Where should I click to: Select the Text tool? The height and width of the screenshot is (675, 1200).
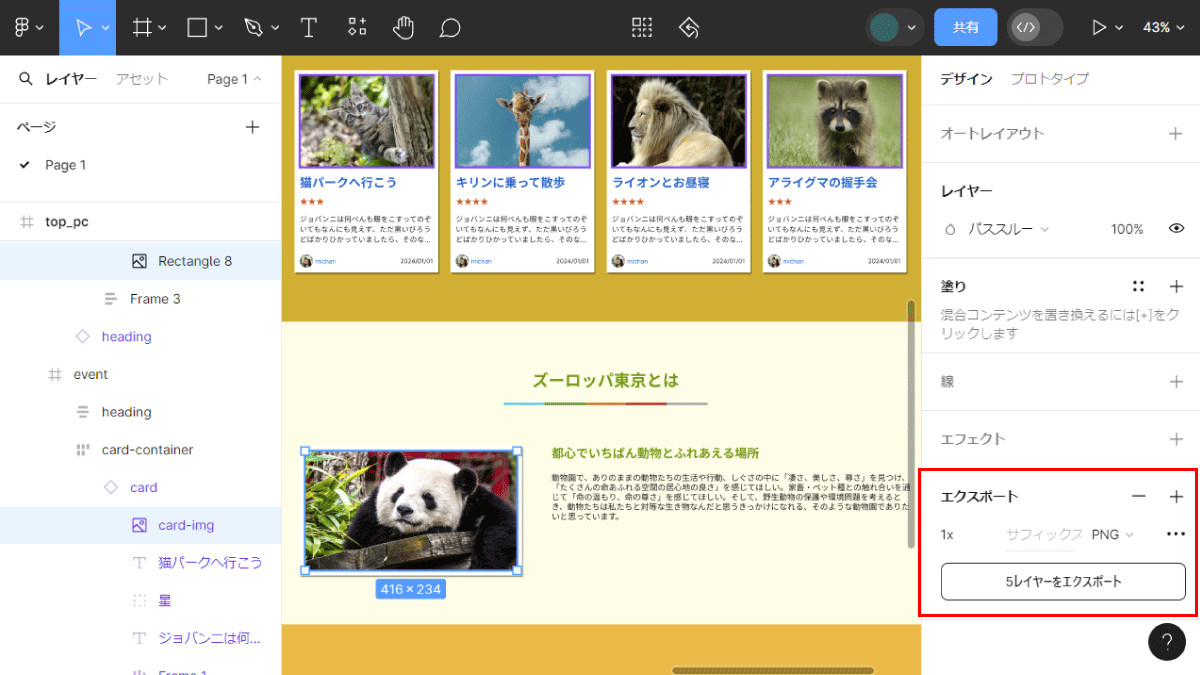(309, 27)
